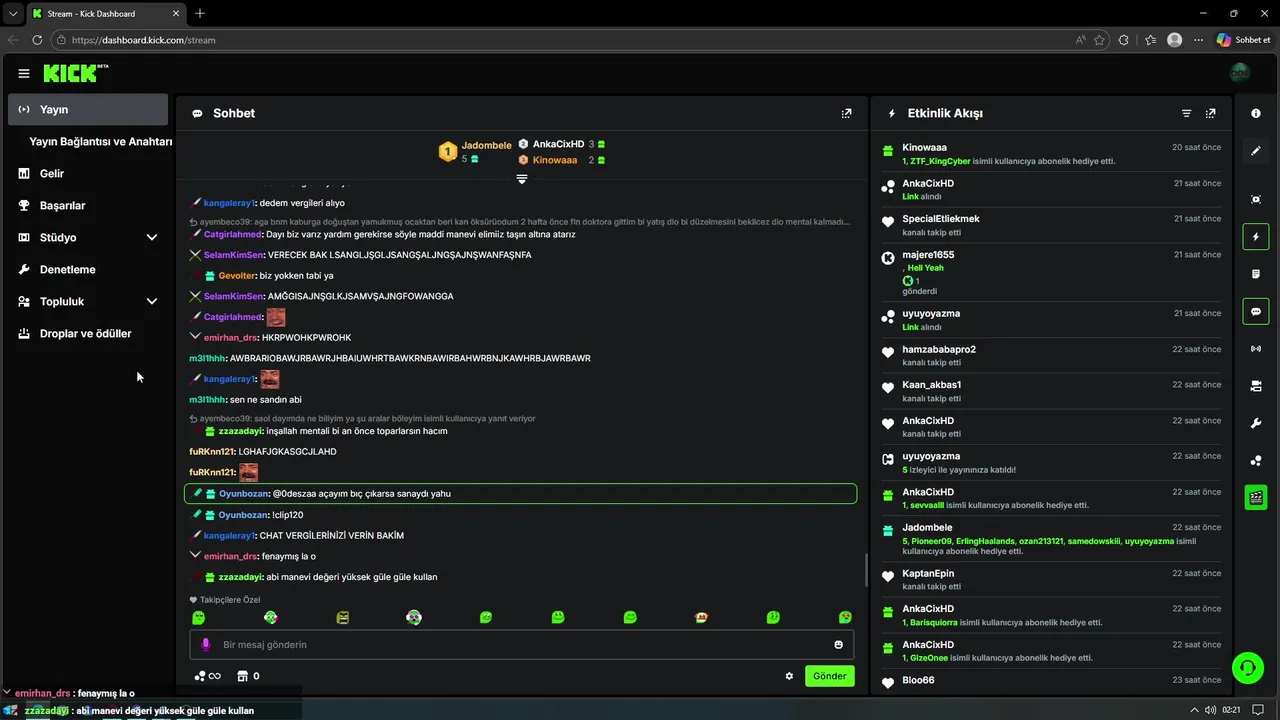Reload the page with browser refresh
This screenshot has height=720, width=1280.
click(x=37, y=40)
